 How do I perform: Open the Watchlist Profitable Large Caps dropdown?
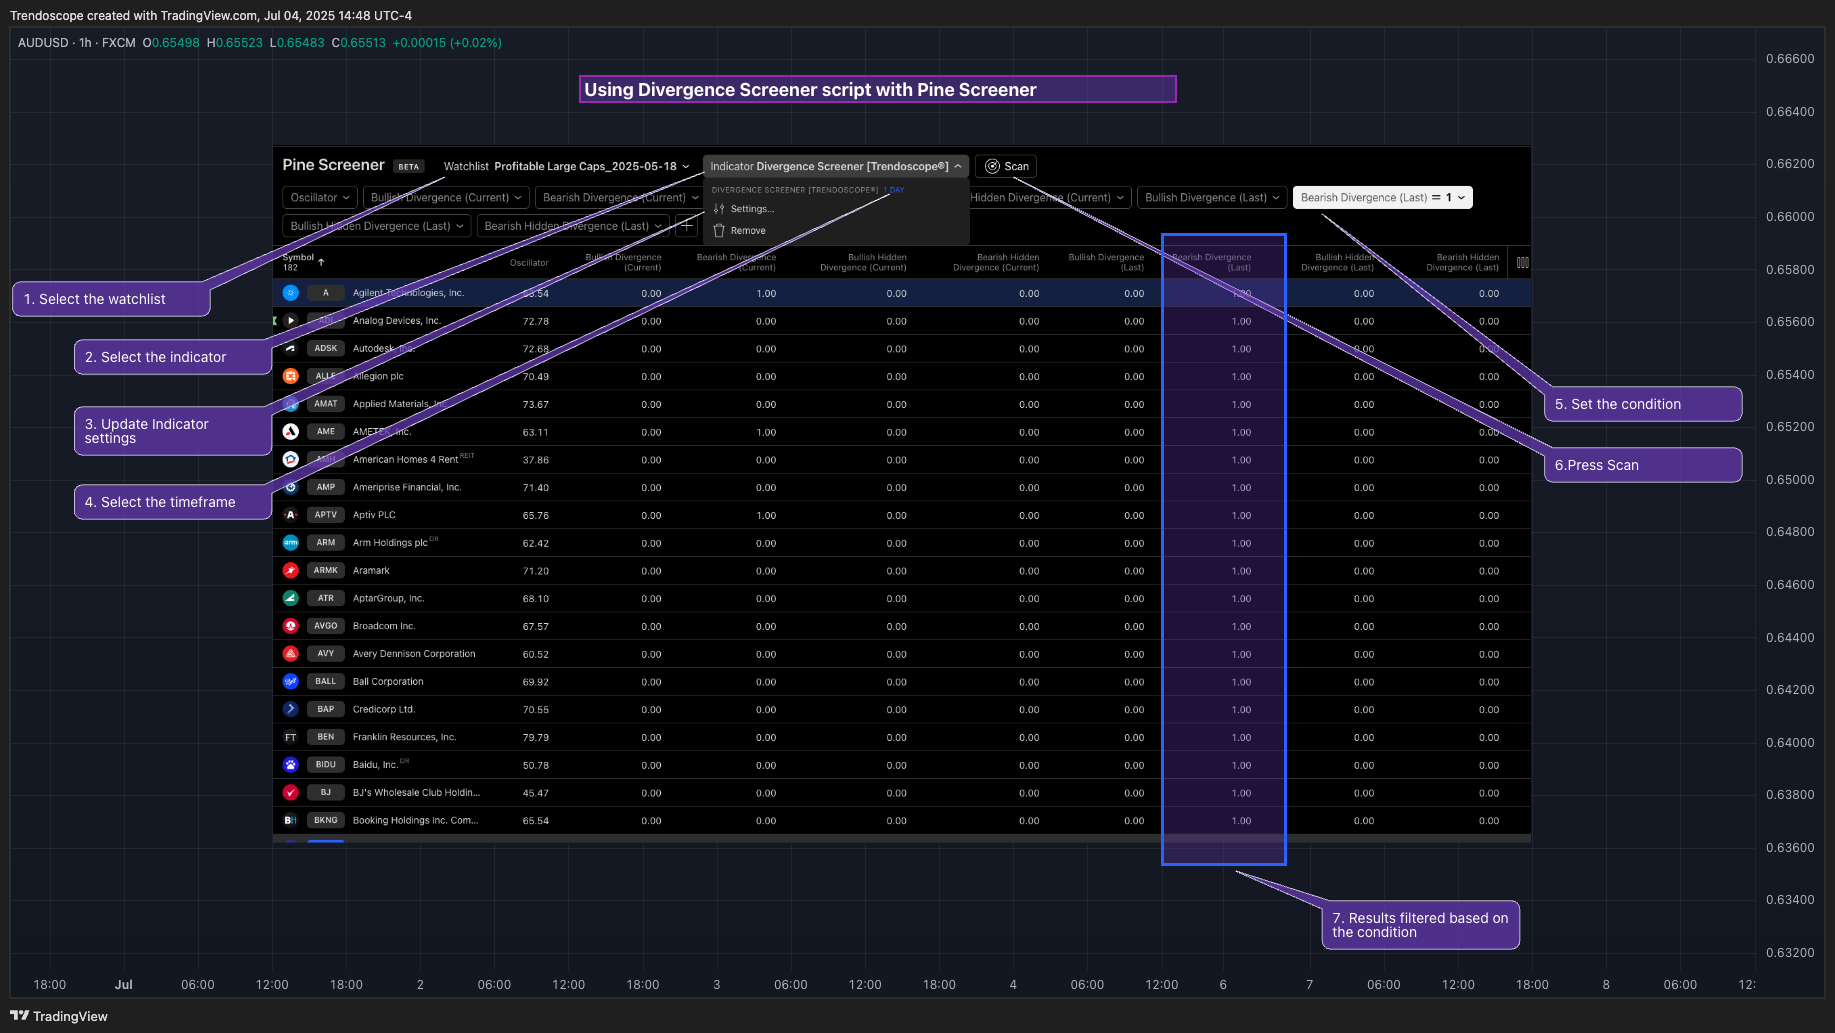tap(566, 166)
